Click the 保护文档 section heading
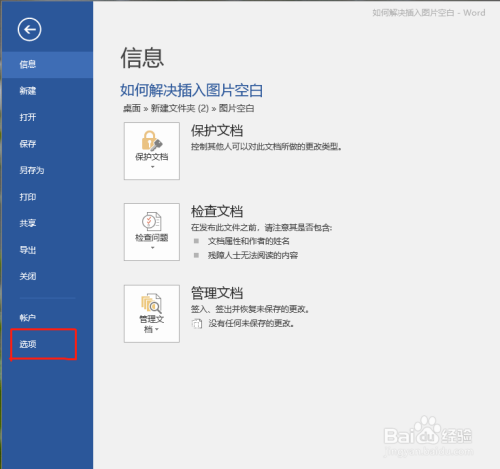Screen dimensions: 500x469 pos(217,130)
